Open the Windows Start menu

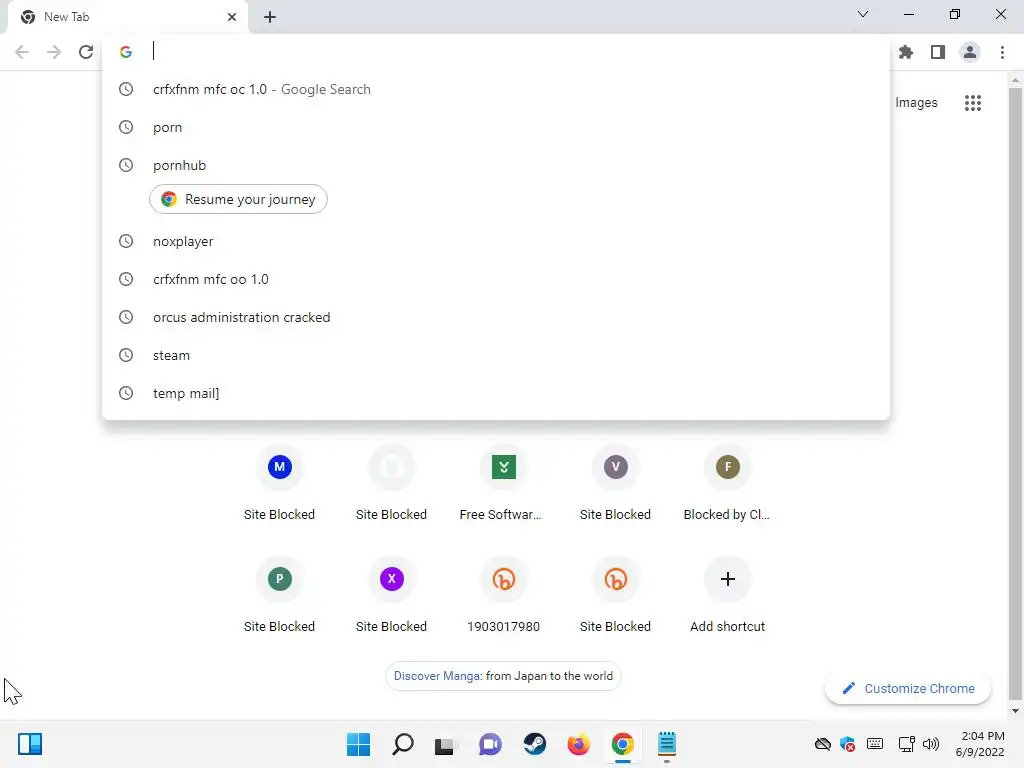click(x=358, y=744)
